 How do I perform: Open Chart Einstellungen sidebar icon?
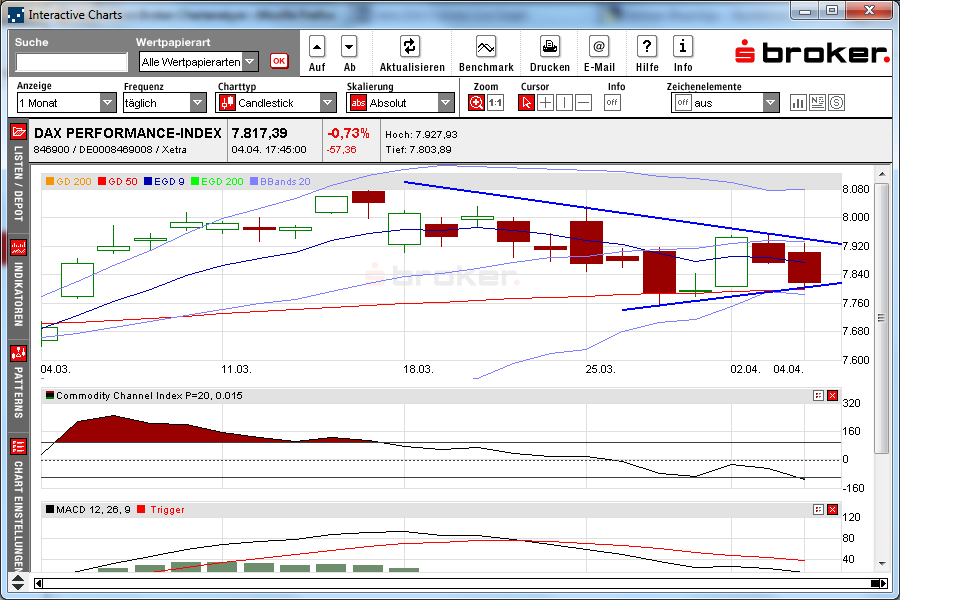18,446
